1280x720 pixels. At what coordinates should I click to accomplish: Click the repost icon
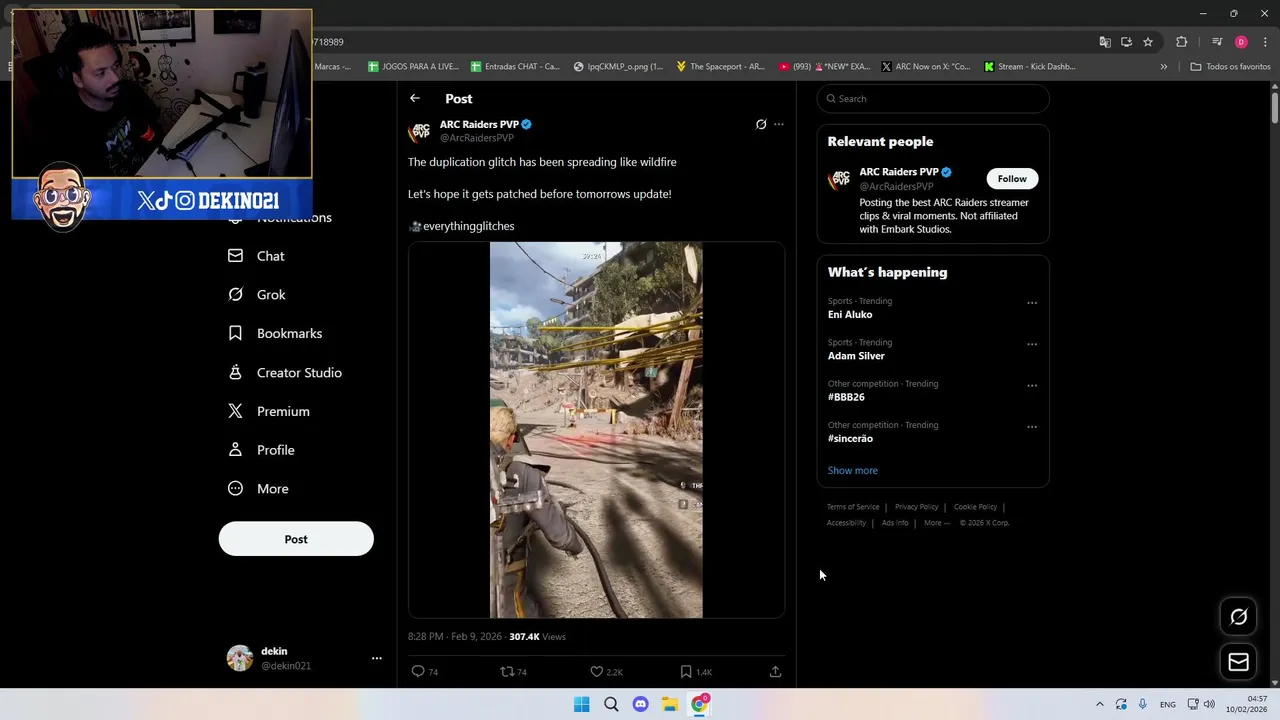506,672
